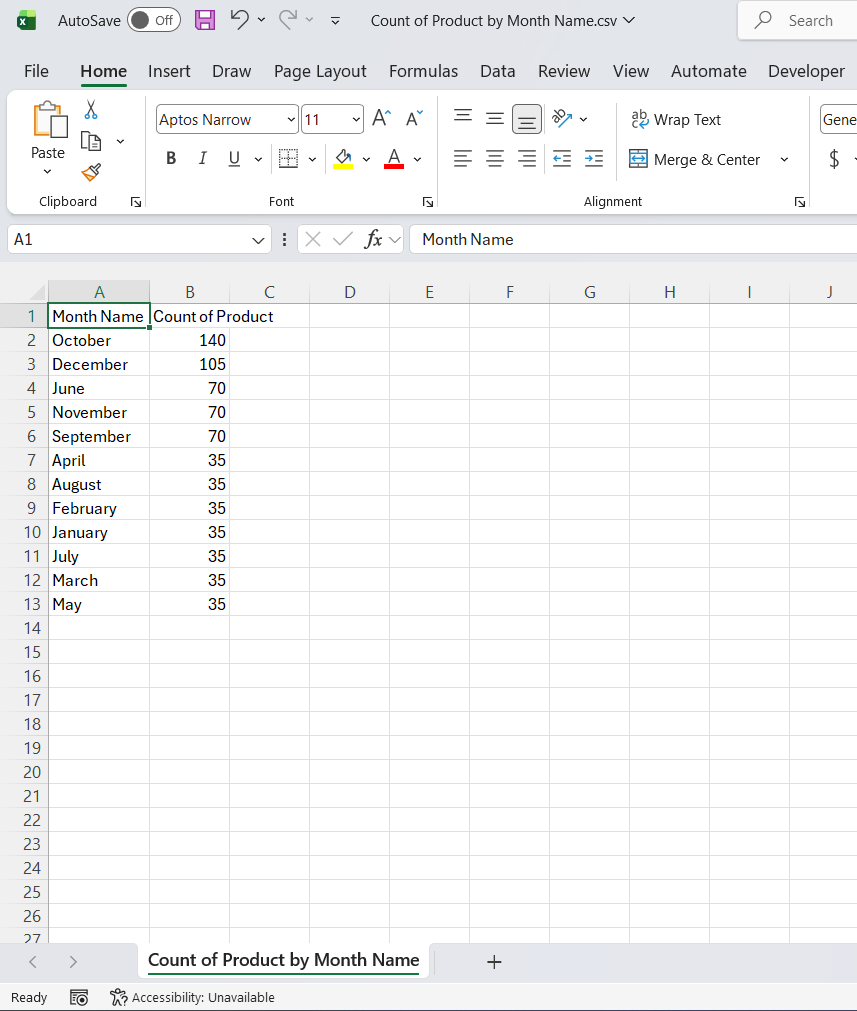Open the Clipboard dialog launcher

coord(135,202)
